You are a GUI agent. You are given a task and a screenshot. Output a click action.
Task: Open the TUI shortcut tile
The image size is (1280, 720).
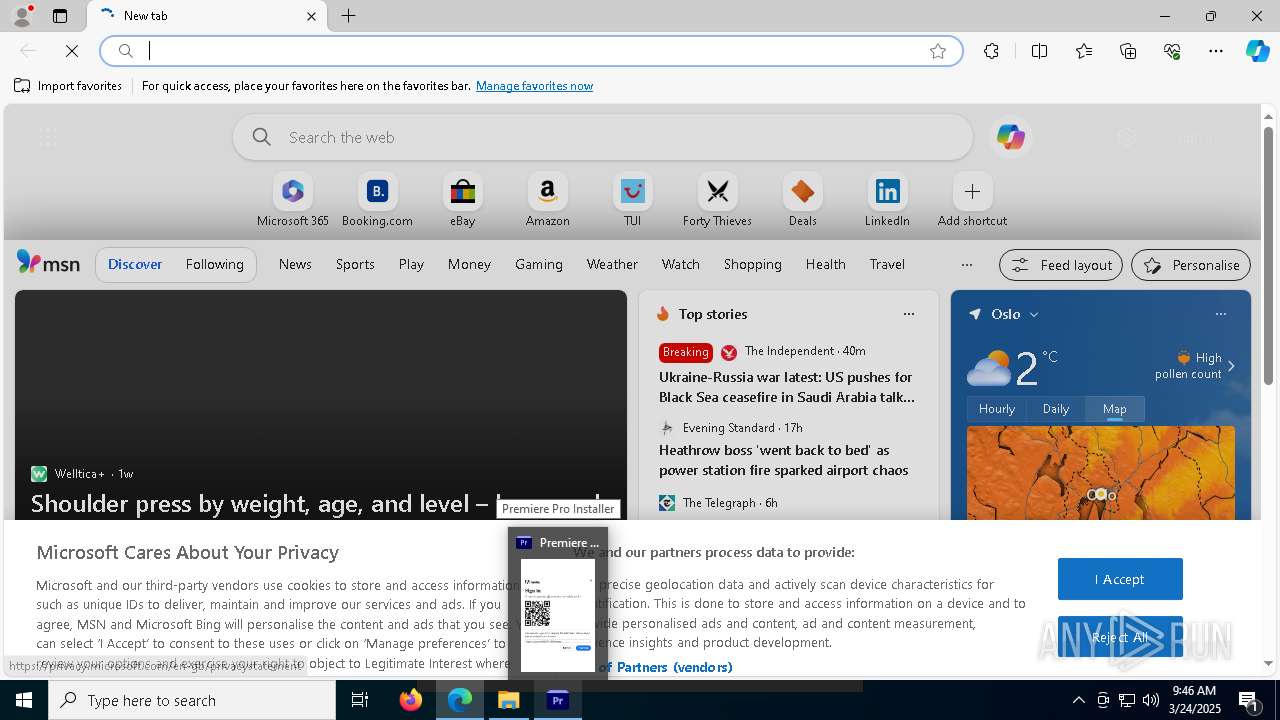click(632, 200)
